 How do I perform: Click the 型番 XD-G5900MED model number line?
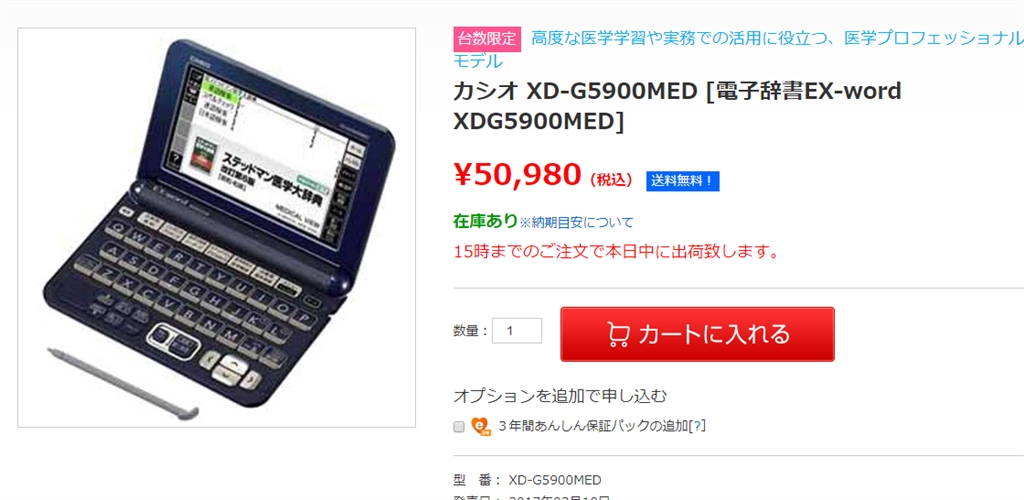[x=527, y=480]
